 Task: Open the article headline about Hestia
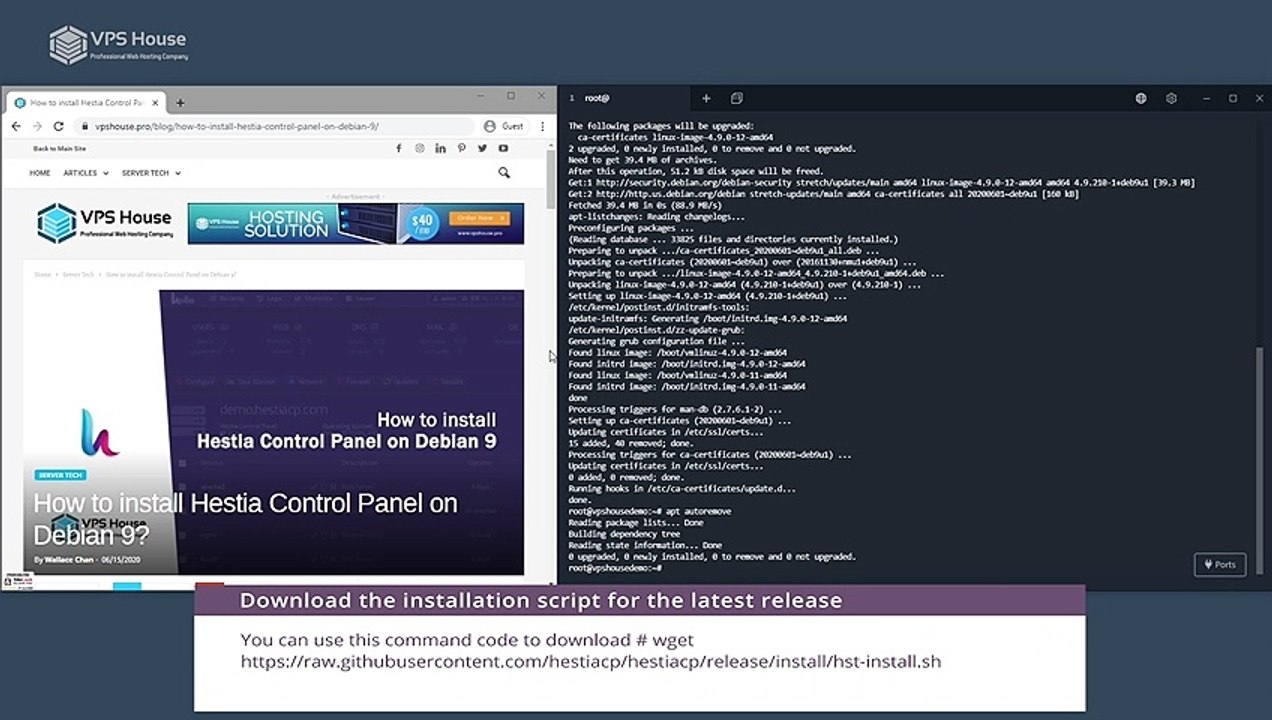(245, 518)
